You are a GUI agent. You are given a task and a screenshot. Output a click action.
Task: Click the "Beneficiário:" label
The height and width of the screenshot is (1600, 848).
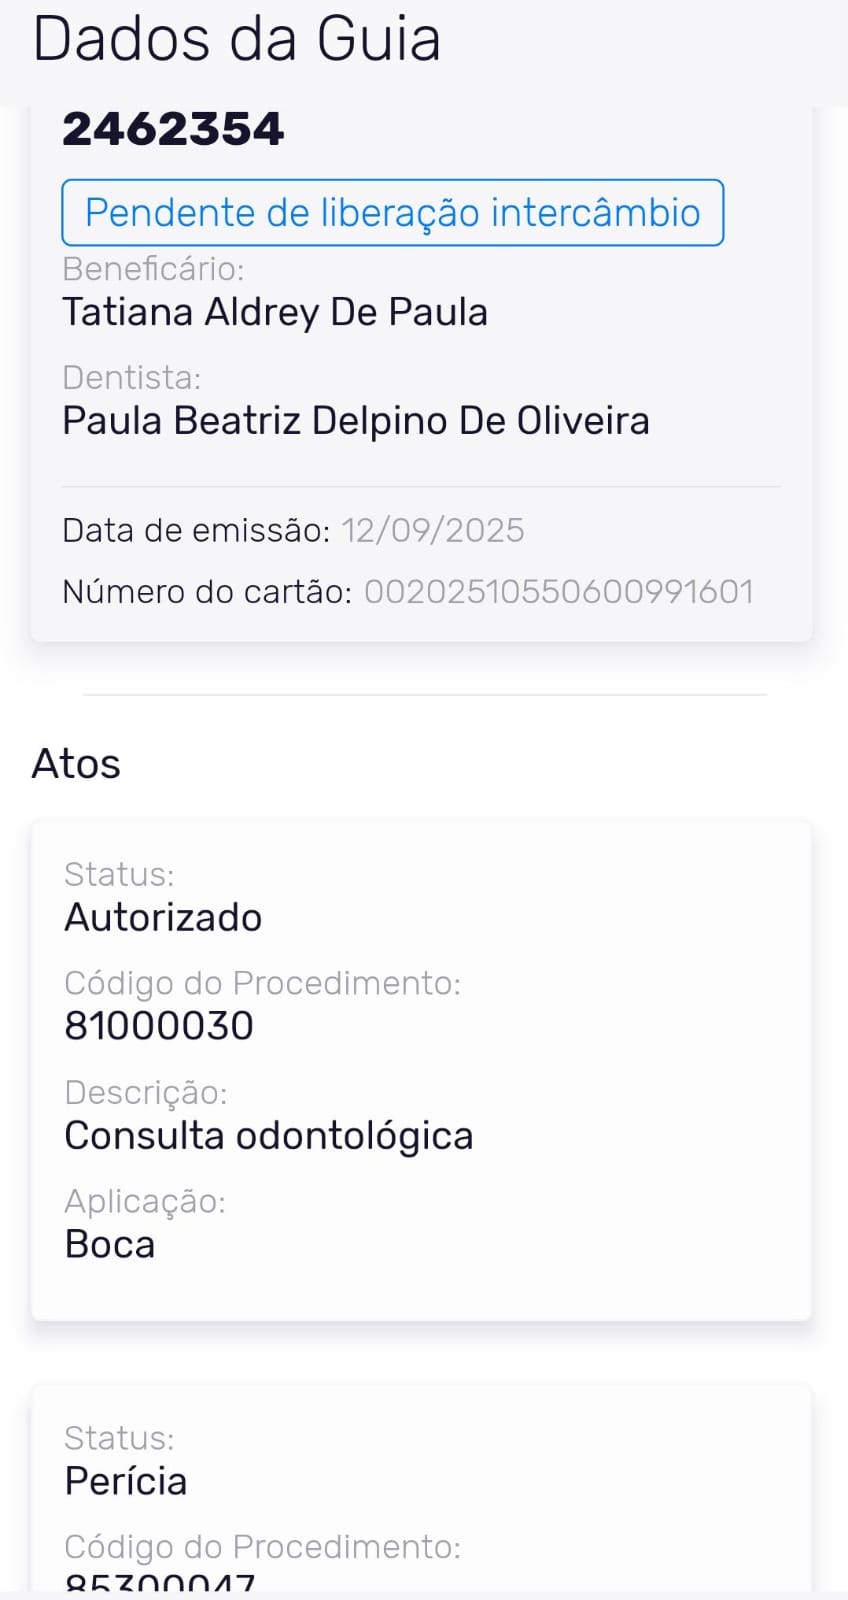[153, 269]
